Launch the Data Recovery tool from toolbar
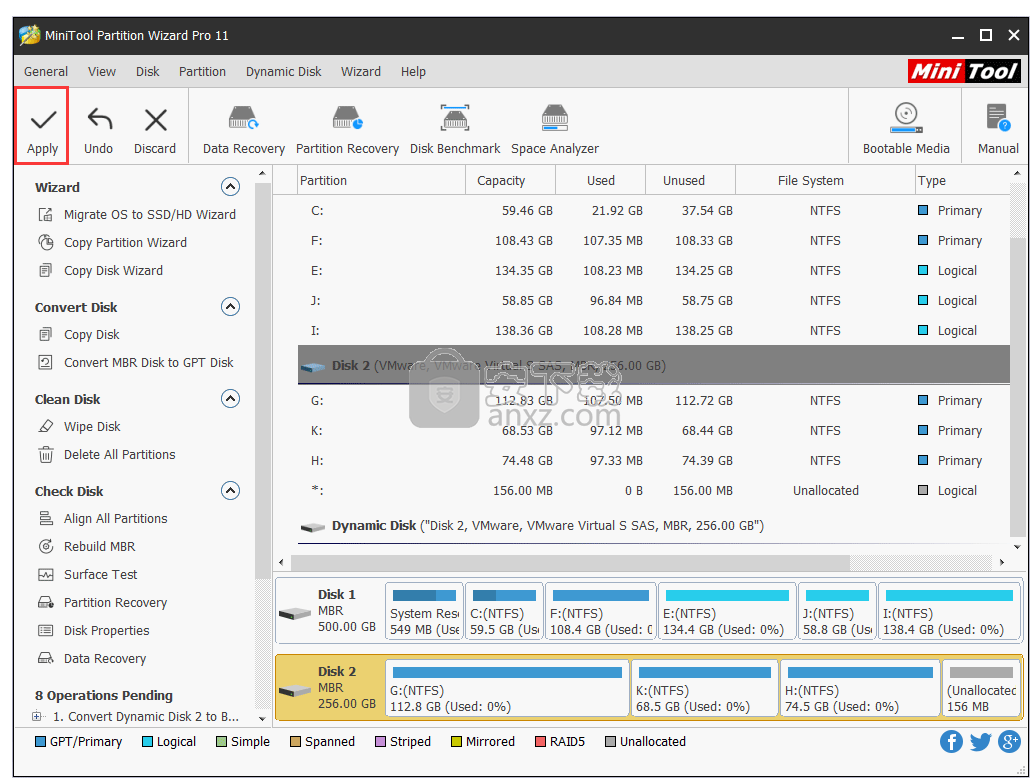The image size is (1034, 780). 243,130
